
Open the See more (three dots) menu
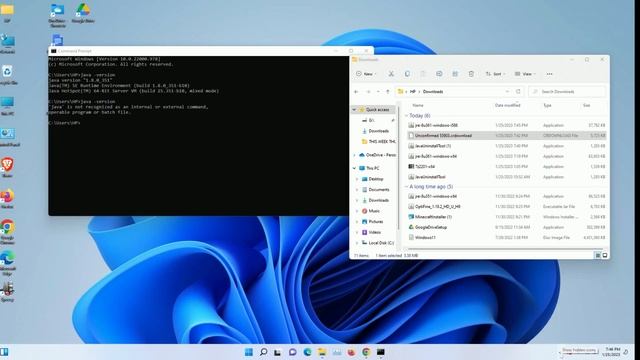(x=549, y=74)
